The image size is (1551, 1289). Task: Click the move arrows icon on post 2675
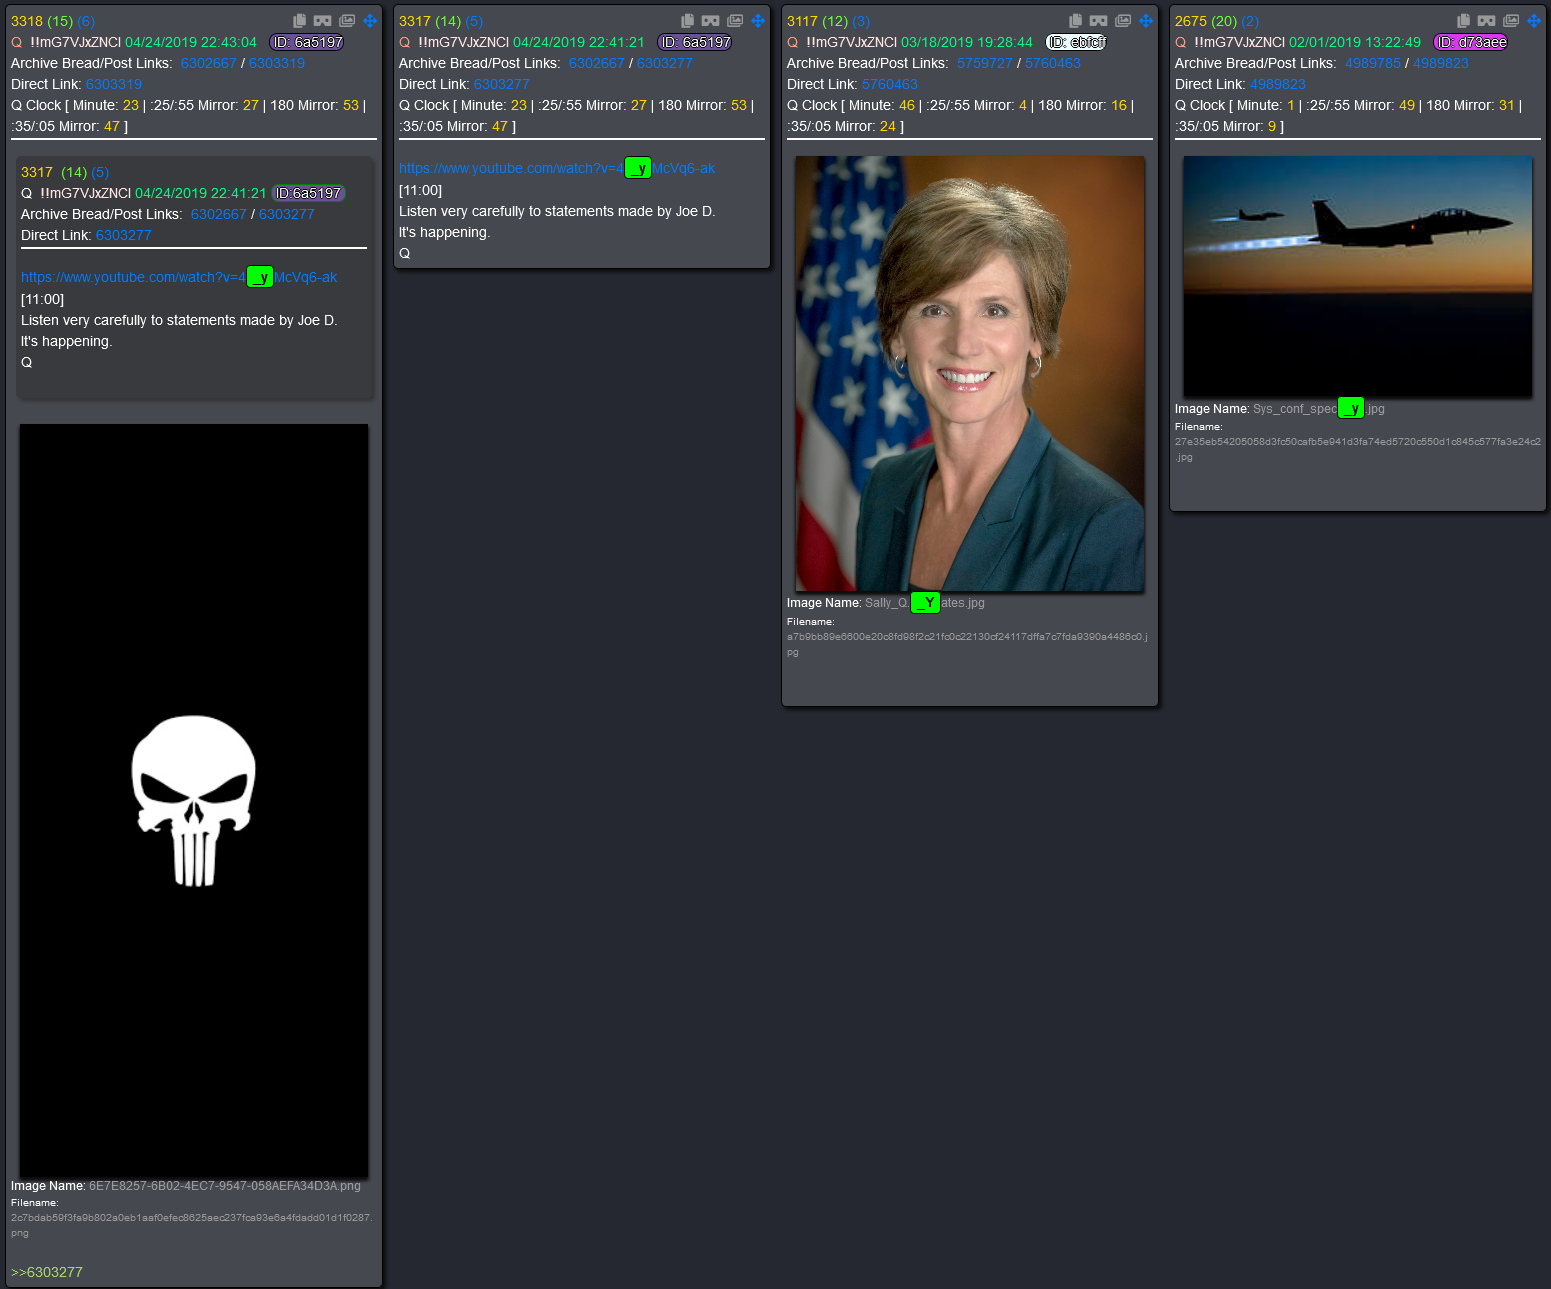click(1534, 21)
